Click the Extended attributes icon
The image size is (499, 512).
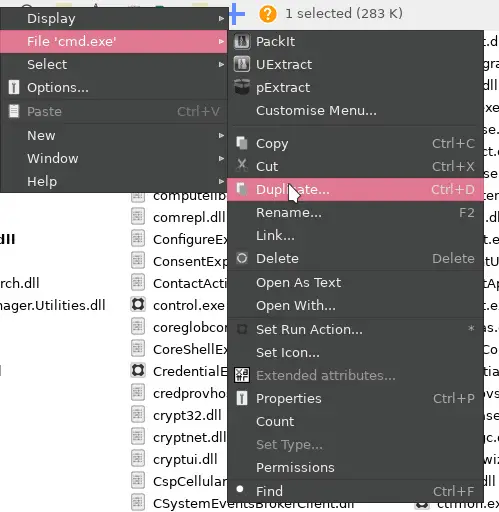coord(242,375)
